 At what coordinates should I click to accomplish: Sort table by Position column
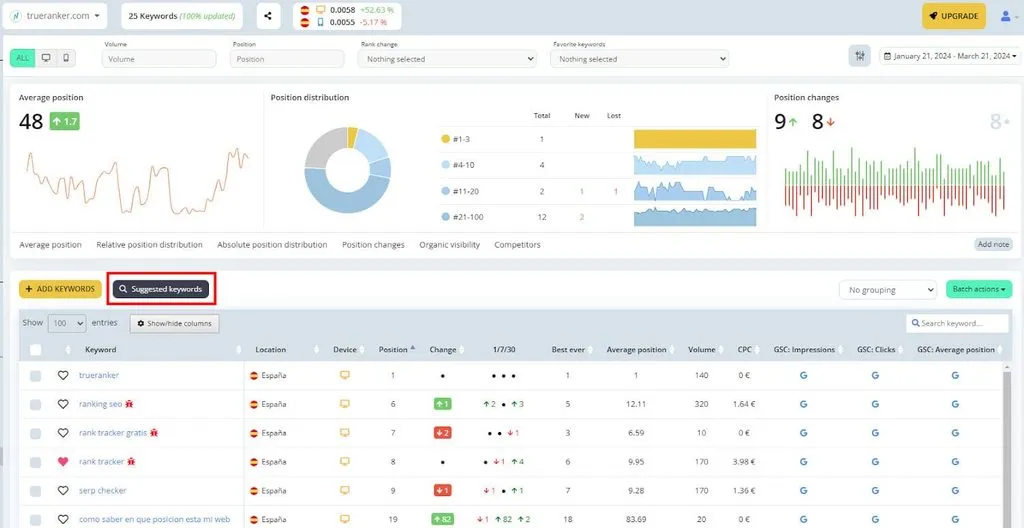(x=396, y=350)
